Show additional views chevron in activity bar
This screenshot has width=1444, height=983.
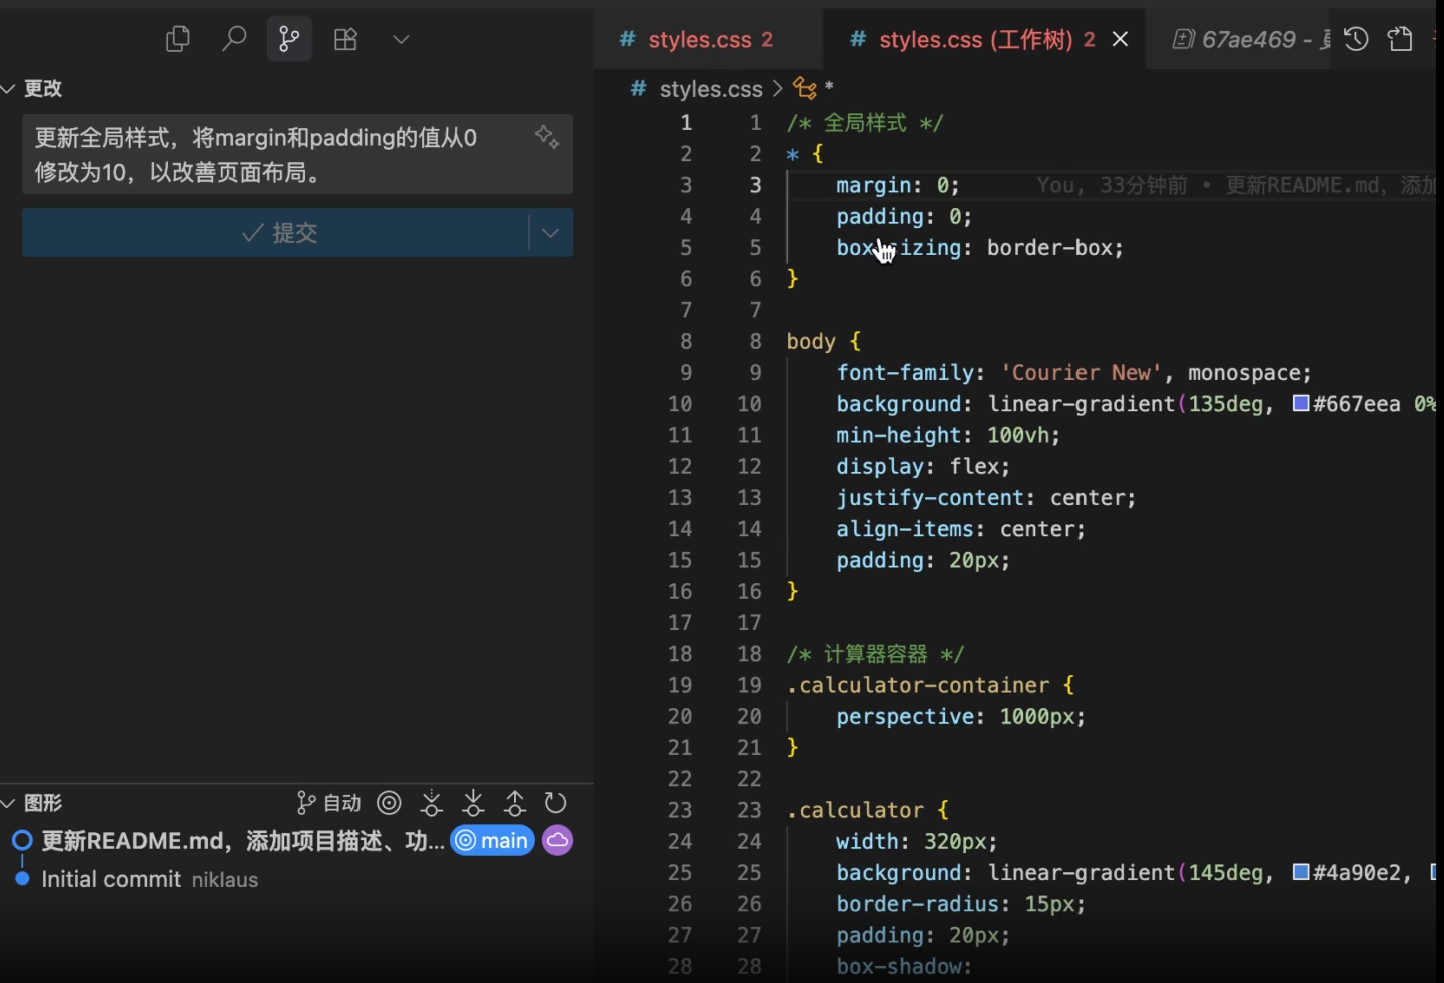[401, 39]
